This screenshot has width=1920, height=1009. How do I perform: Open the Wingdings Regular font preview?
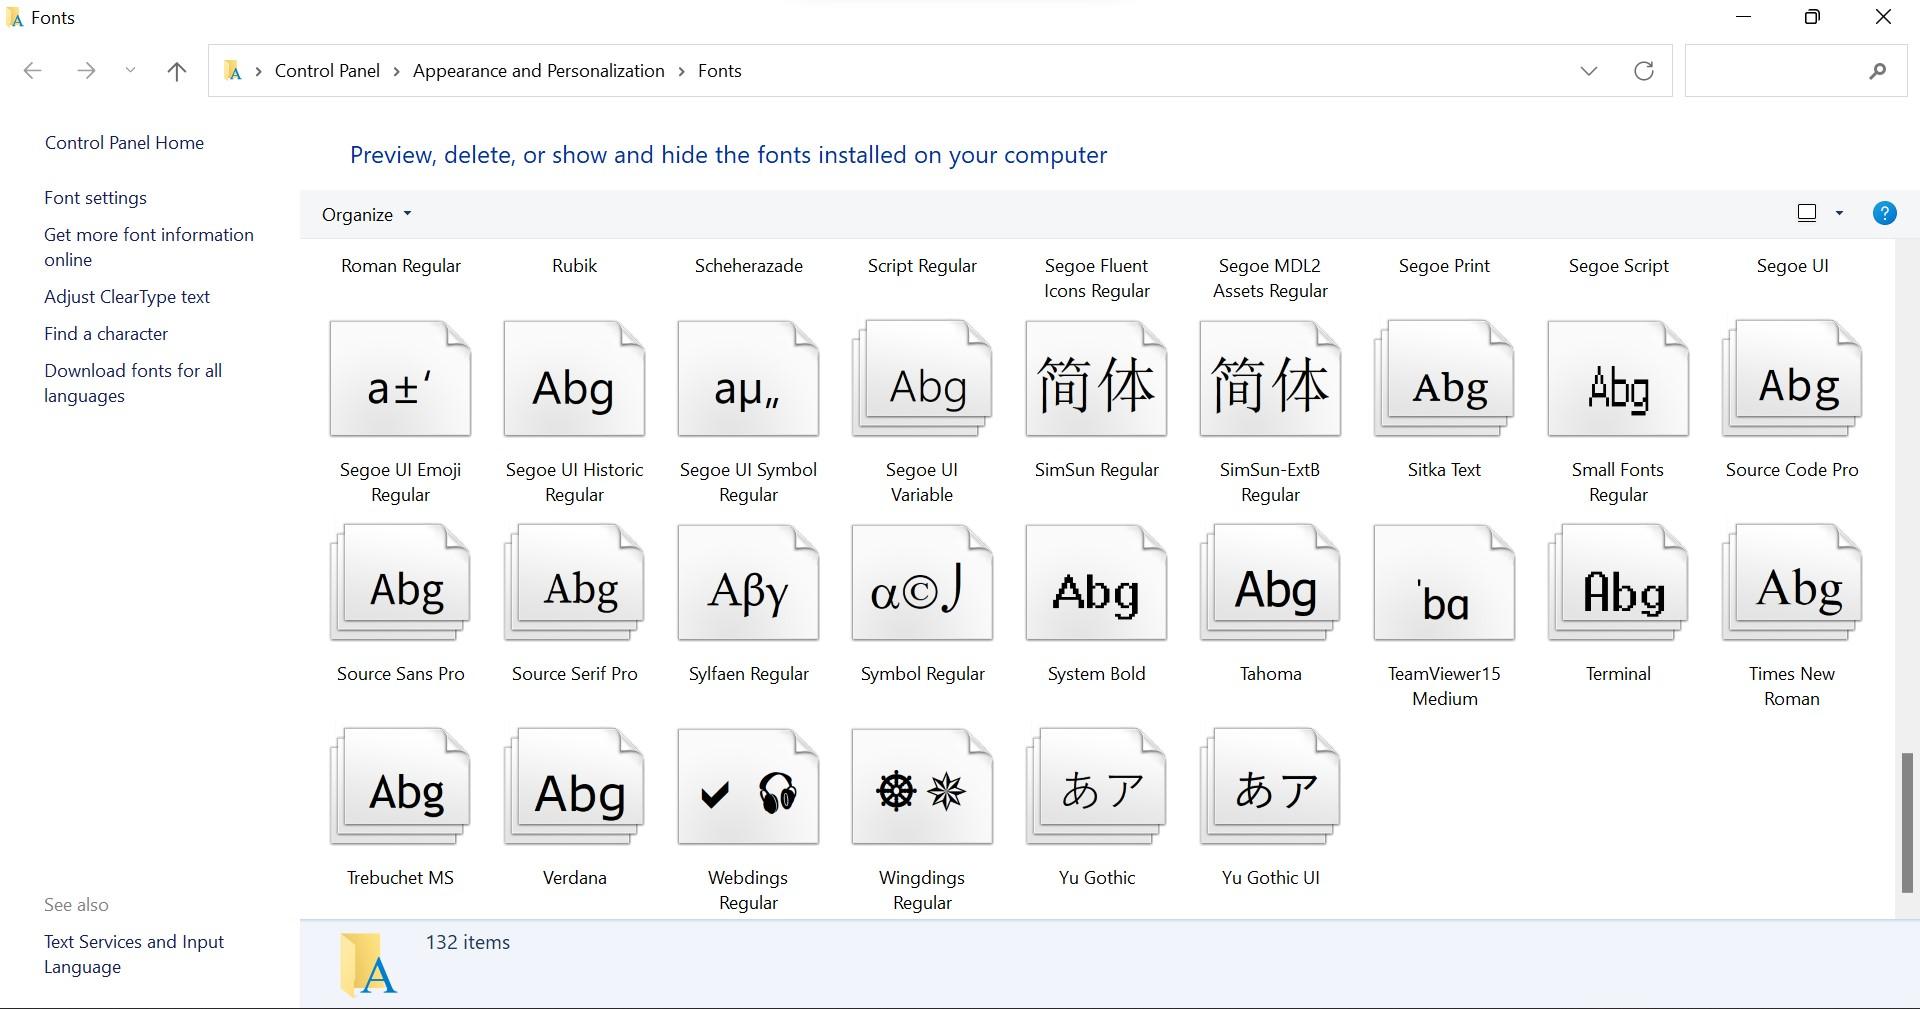tap(921, 785)
